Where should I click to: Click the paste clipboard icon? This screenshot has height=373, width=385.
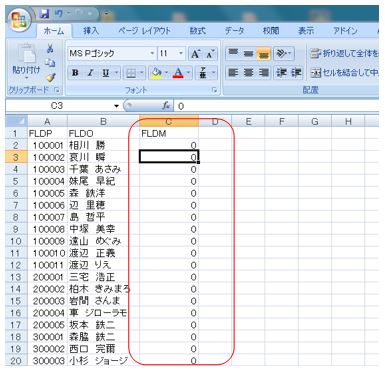[27, 53]
